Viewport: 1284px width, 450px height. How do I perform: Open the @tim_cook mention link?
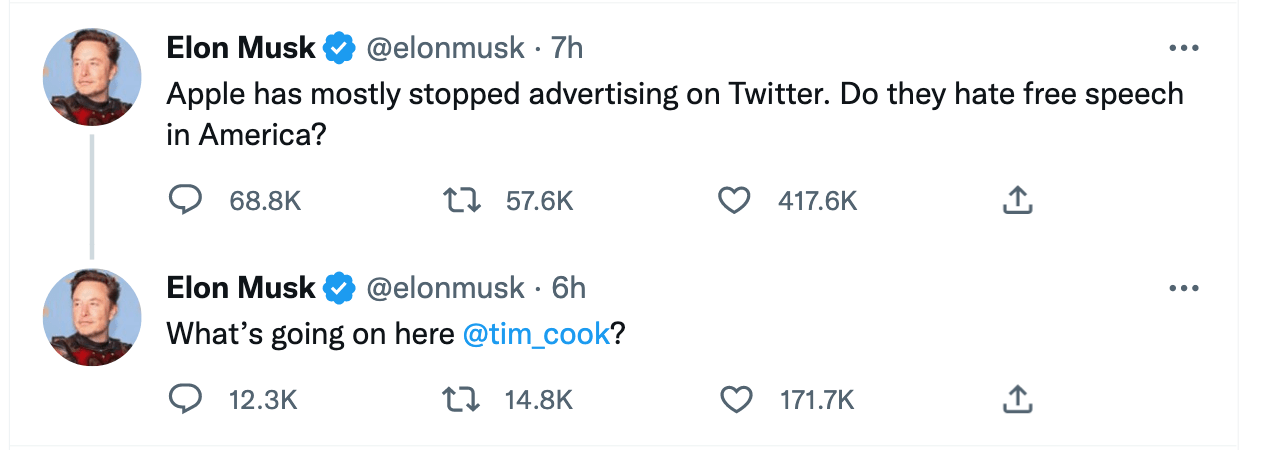tap(537, 334)
